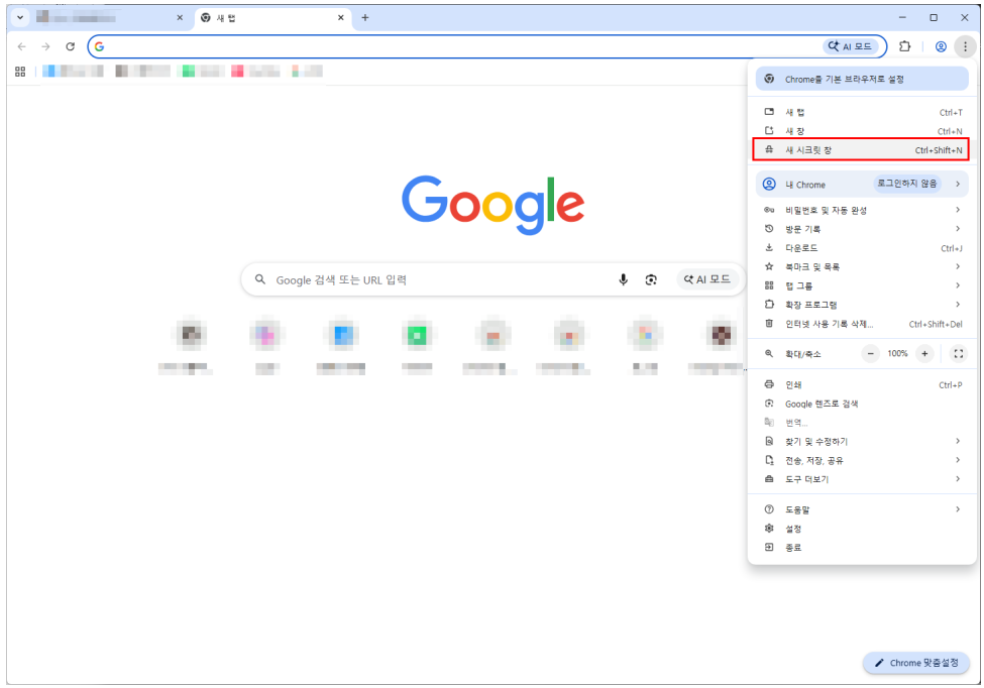Open the tab search dropdown arrow
Viewport: 984px width, 688px height.
click(20, 18)
